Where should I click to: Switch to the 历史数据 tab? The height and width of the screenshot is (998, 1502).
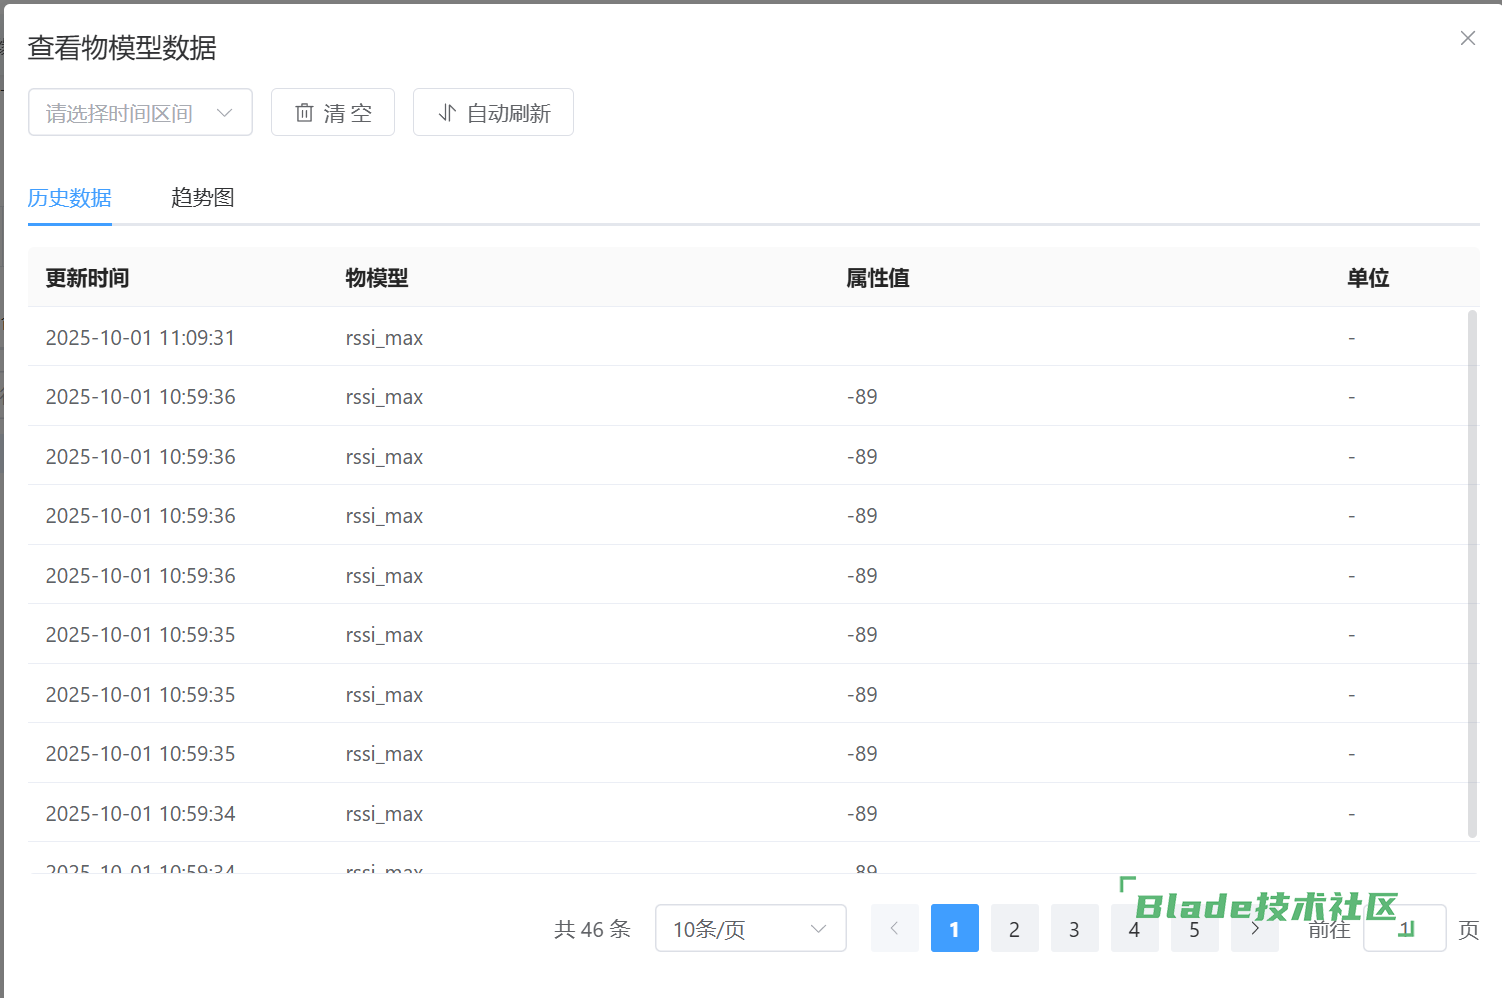pyautogui.click(x=69, y=198)
